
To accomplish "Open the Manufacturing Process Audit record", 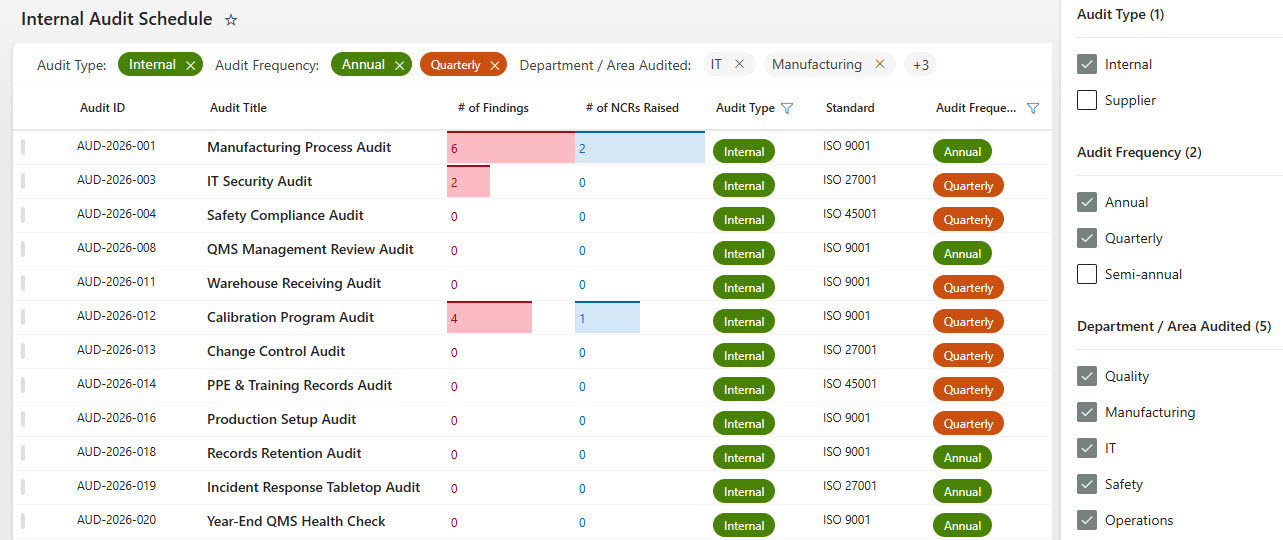I will (299, 147).
